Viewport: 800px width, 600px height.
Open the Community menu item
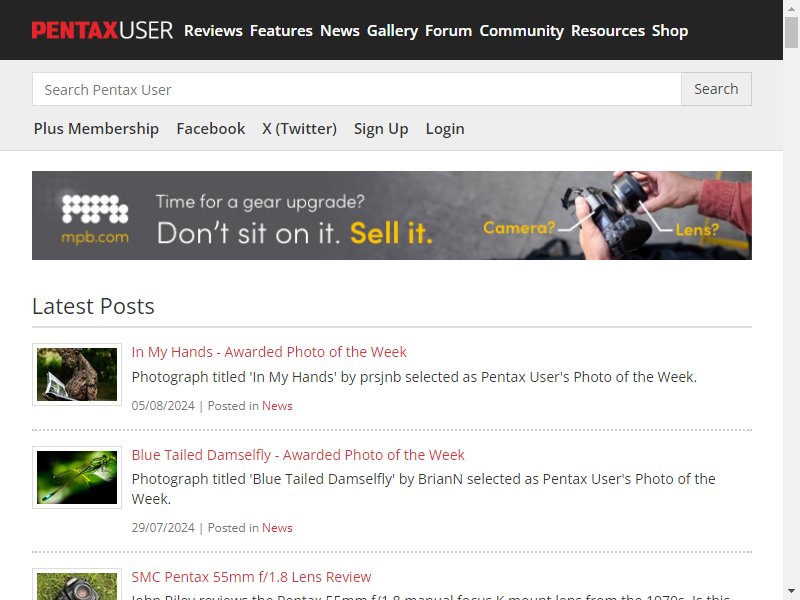click(521, 31)
